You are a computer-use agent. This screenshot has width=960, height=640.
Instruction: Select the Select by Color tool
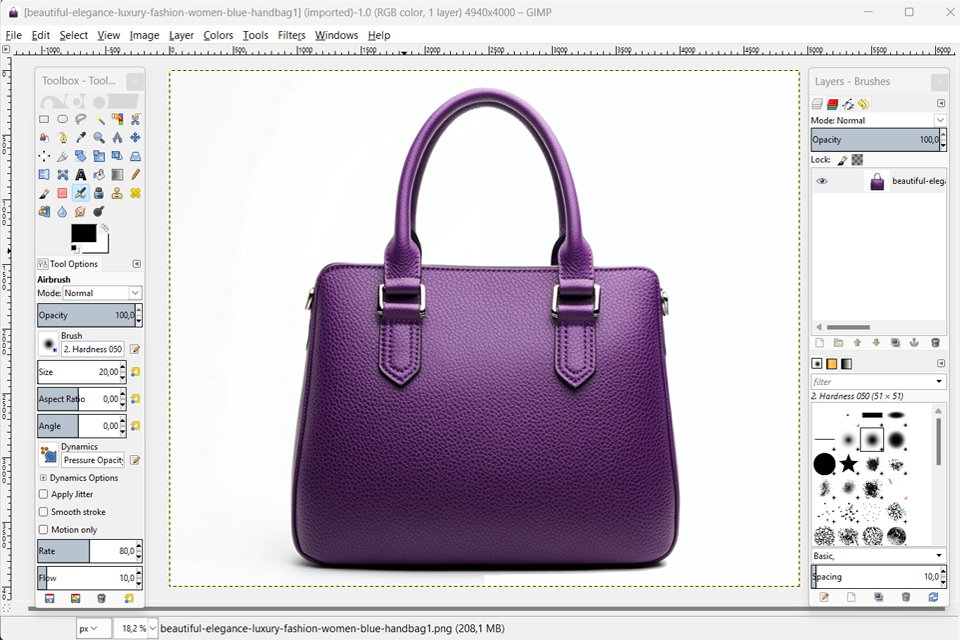coord(117,119)
